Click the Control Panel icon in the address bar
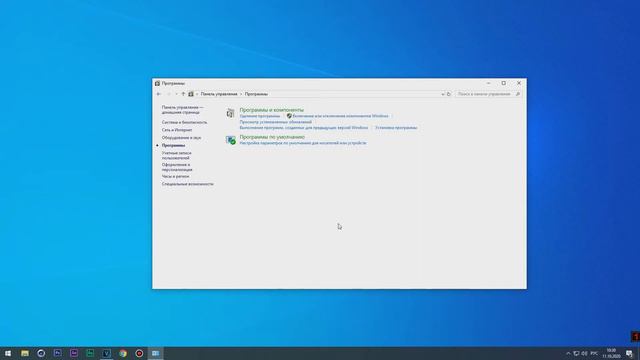The image size is (640, 360). pyautogui.click(x=191, y=94)
